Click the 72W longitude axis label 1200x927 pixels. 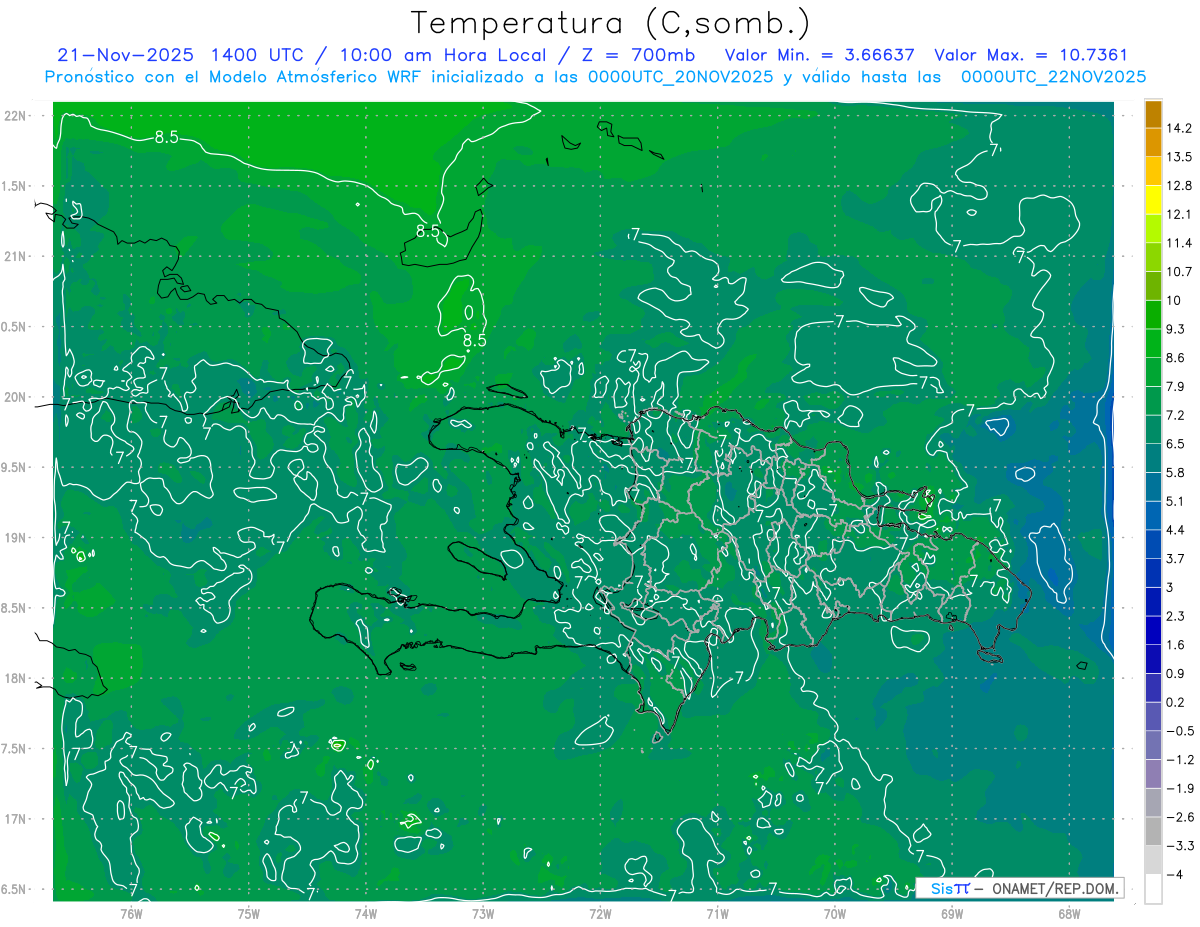click(x=600, y=913)
